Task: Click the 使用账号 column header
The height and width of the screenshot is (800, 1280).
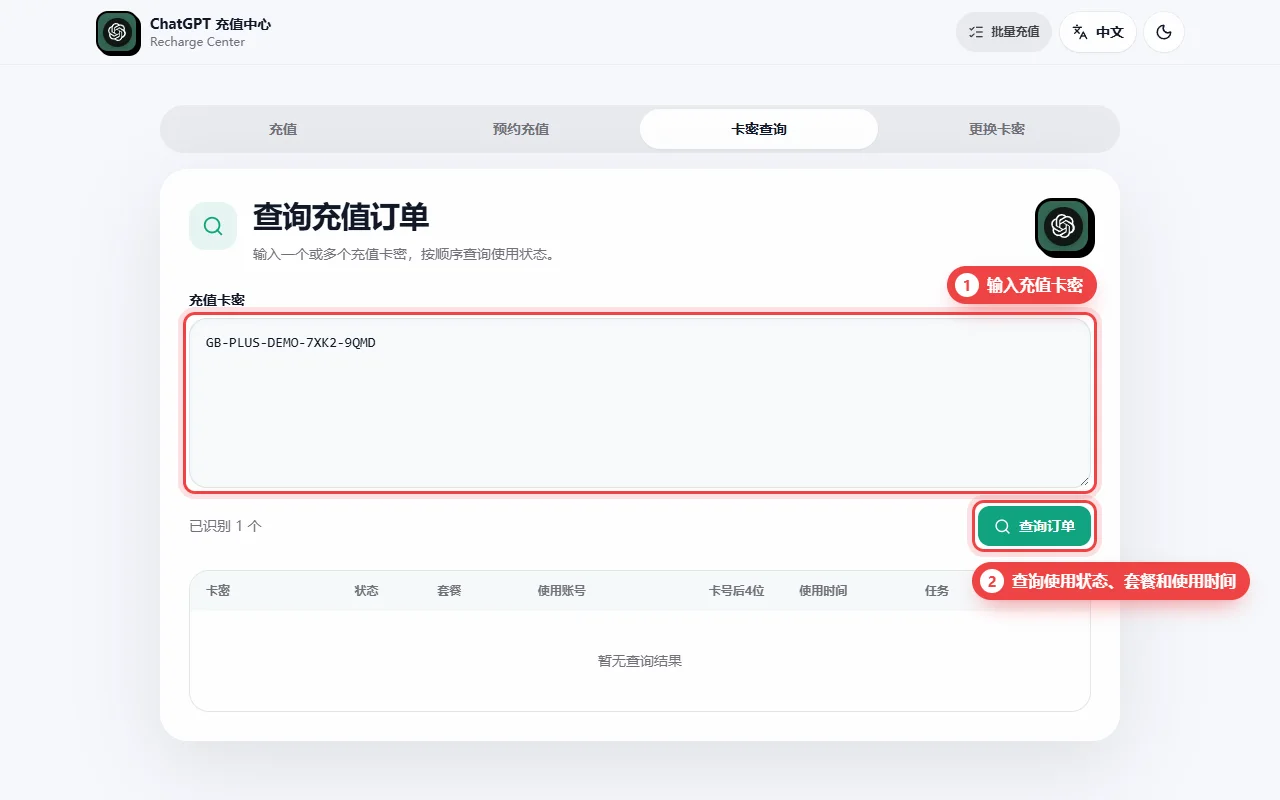Action: pos(562,591)
